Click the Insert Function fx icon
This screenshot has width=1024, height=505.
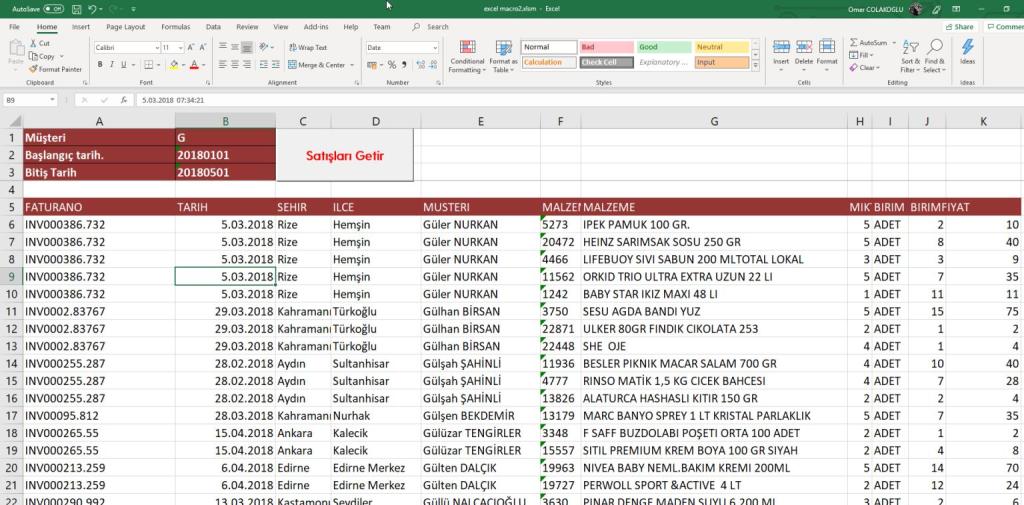pos(124,100)
